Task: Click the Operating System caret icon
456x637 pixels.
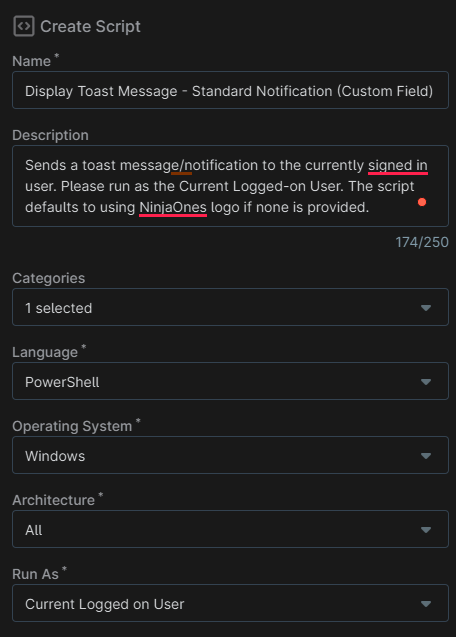Action: pyautogui.click(x=426, y=456)
